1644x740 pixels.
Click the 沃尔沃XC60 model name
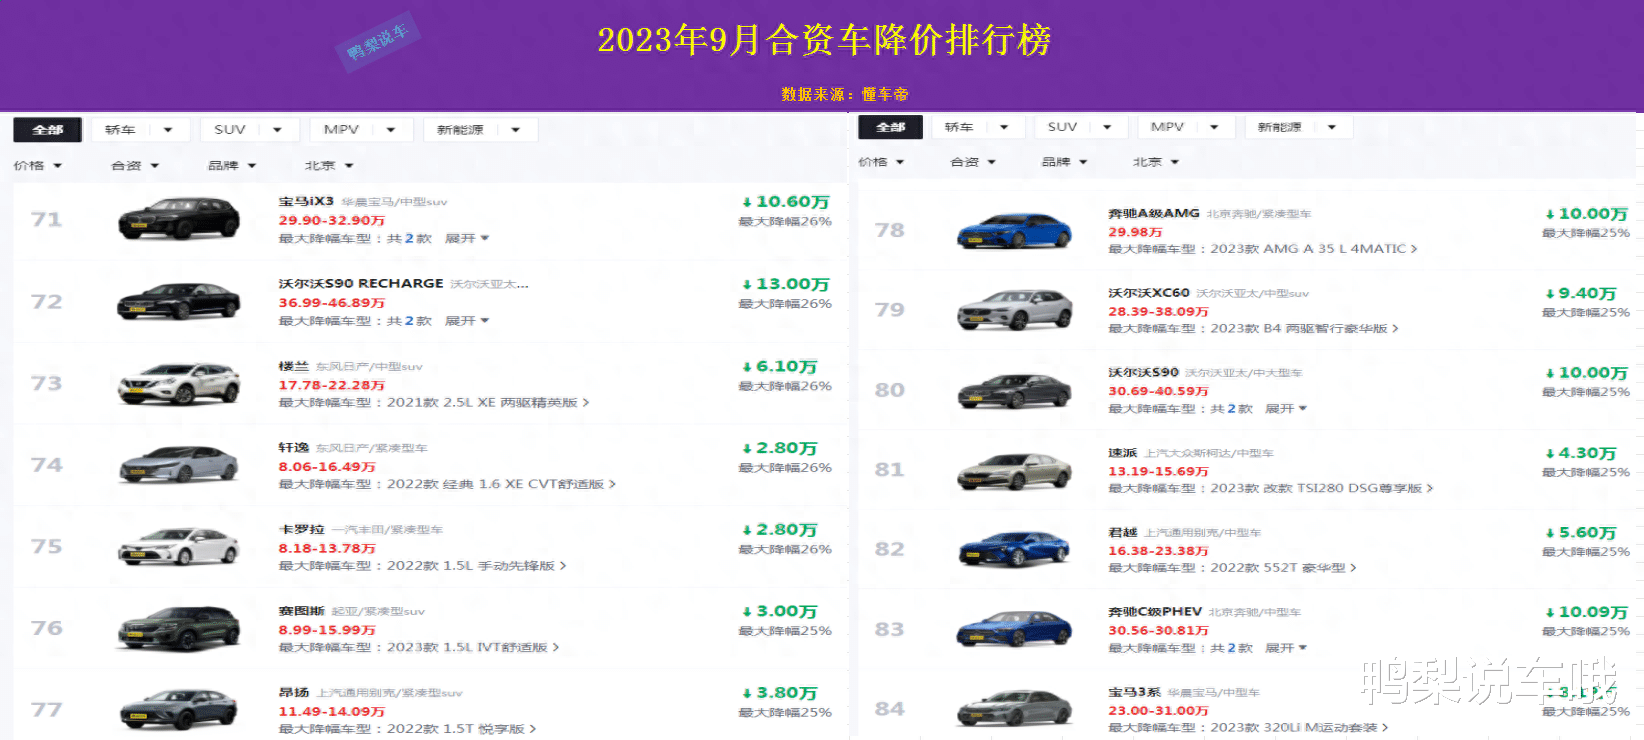(x=1149, y=293)
